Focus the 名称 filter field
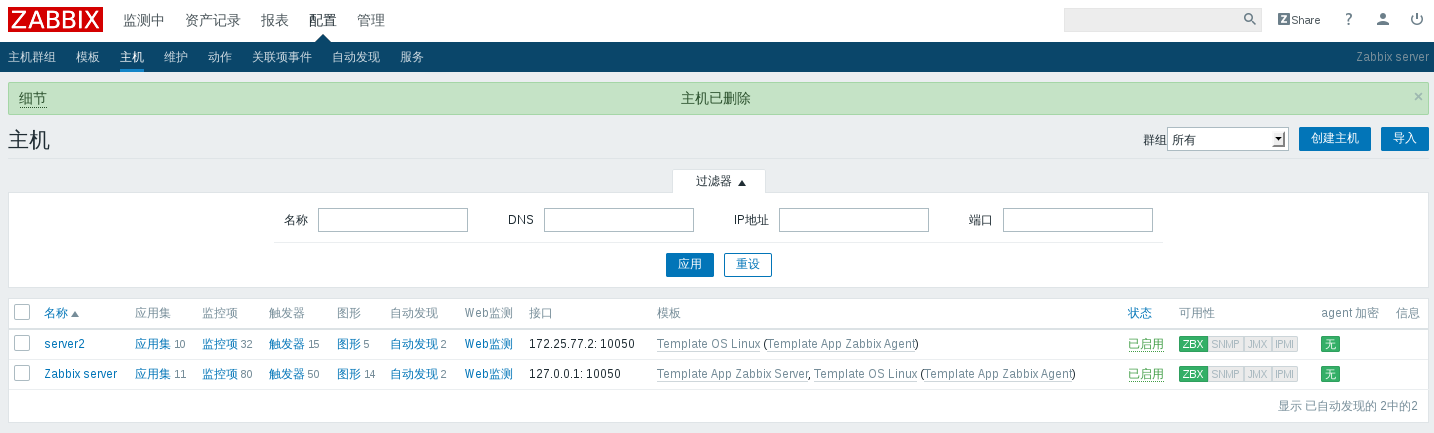1434x433 pixels. click(393, 220)
